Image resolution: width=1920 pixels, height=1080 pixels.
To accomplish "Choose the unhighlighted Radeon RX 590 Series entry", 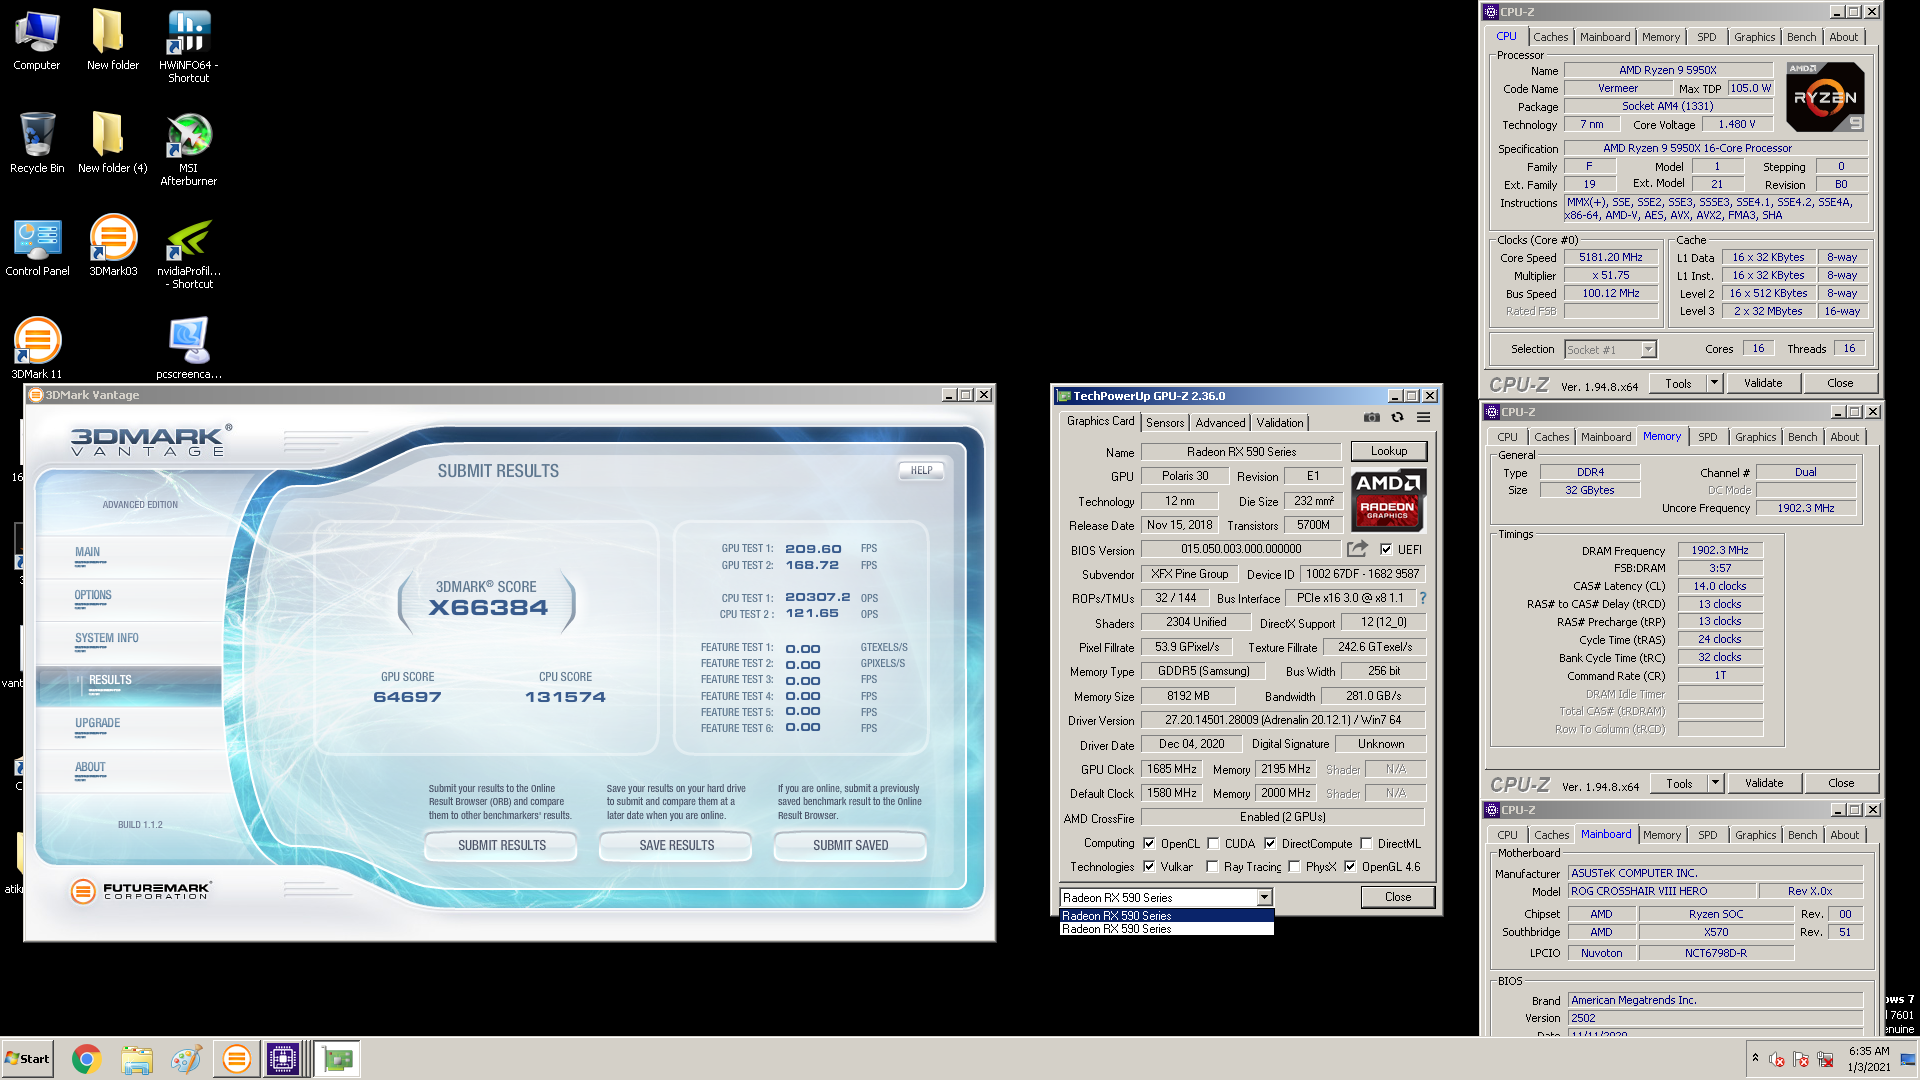I will (x=1166, y=929).
